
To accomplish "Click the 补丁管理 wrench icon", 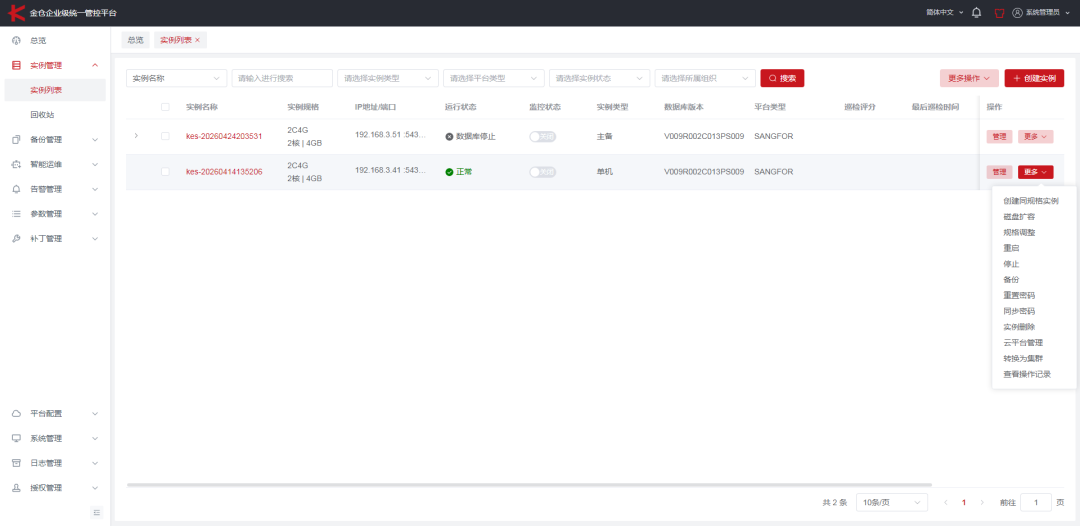I will [17, 239].
